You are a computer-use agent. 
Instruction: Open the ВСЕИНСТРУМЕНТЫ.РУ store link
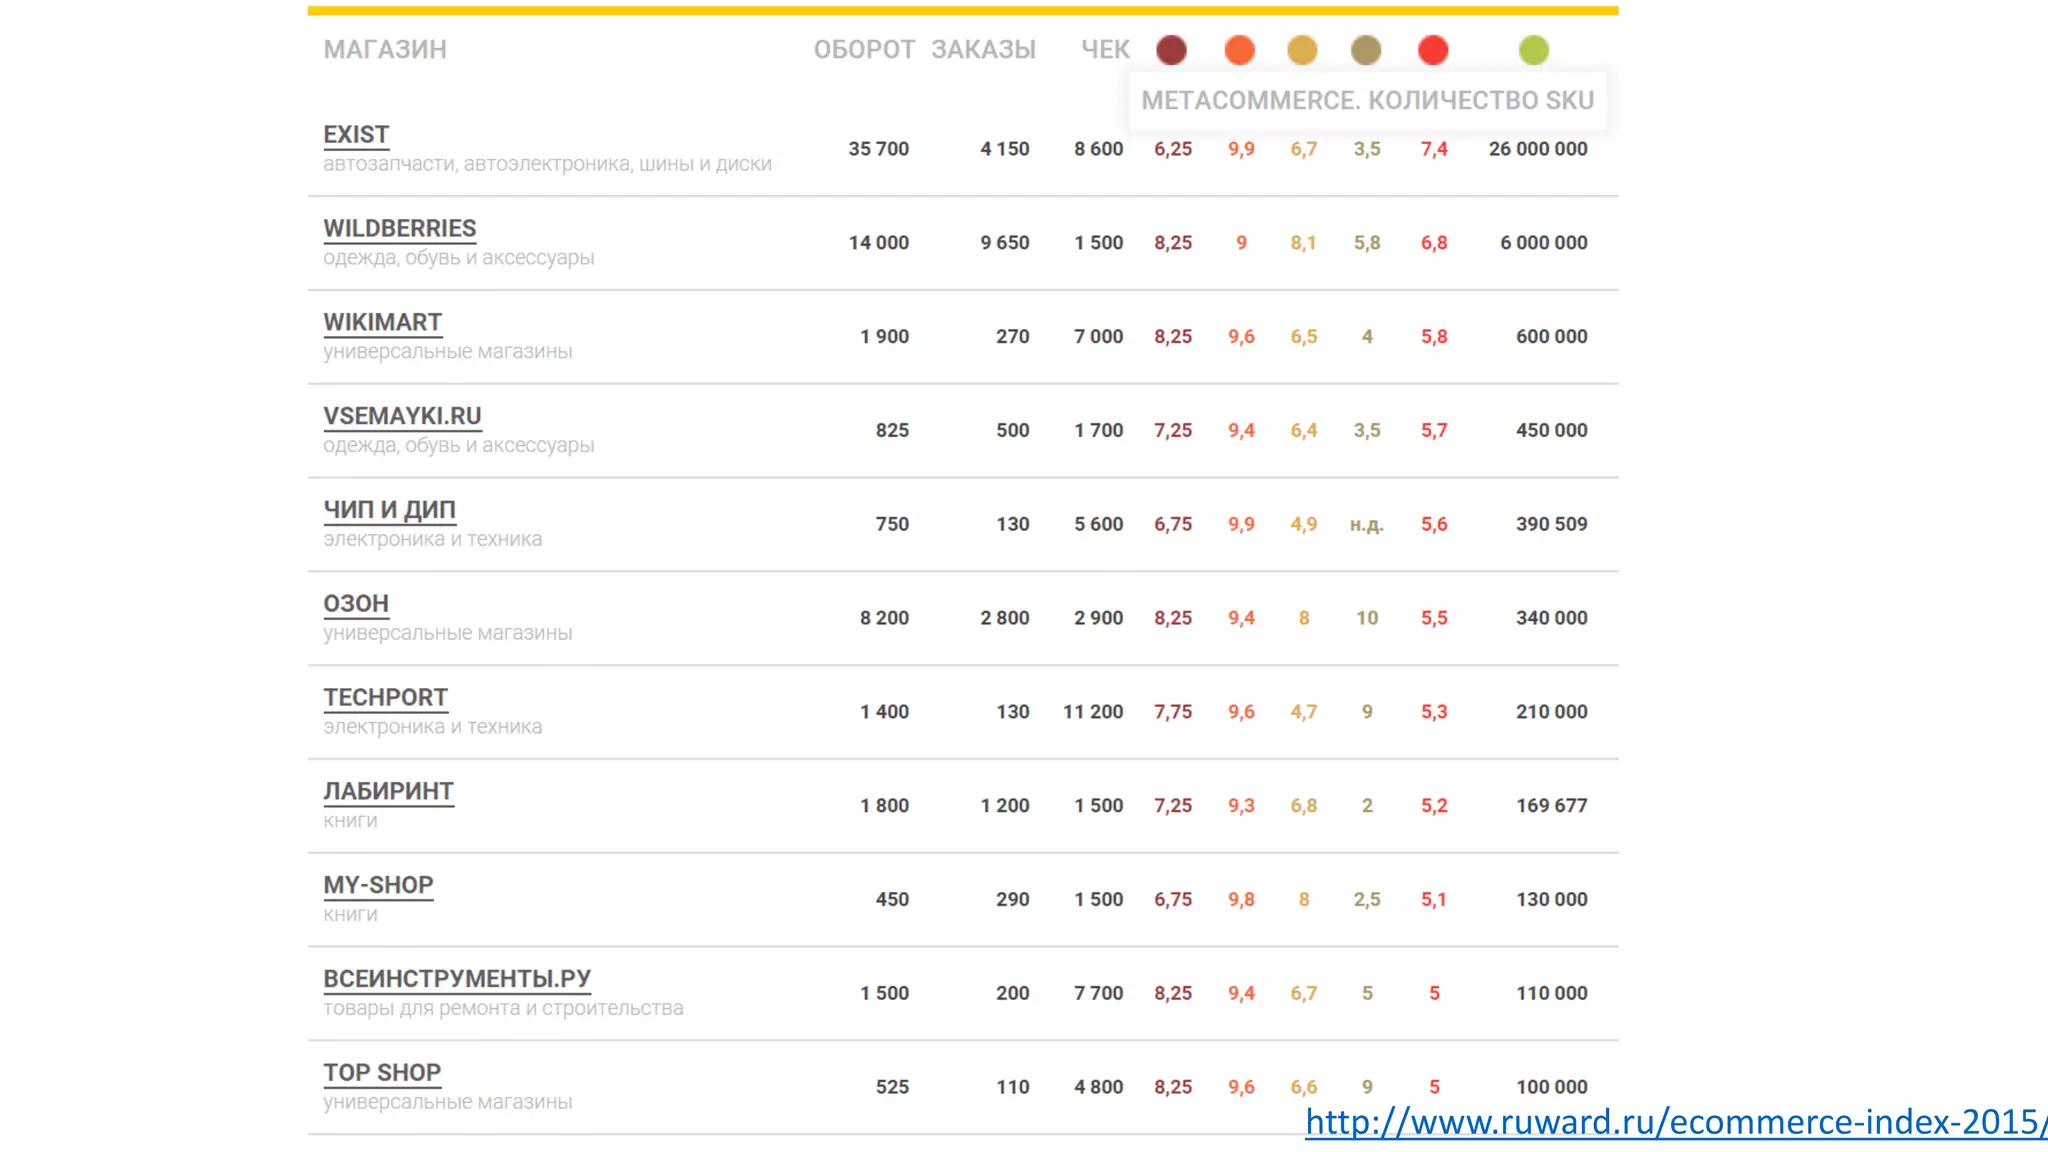(x=457, y=980)
